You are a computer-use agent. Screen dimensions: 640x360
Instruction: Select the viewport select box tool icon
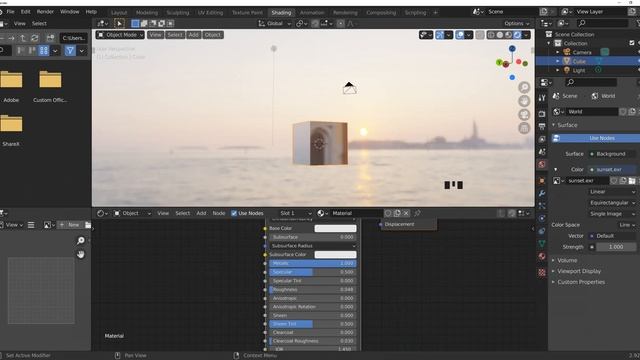click(119, 24)
